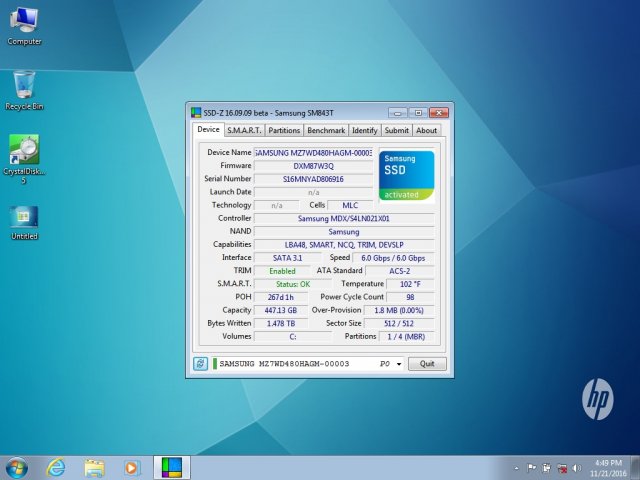
Task: Click the refresh icon beside the drive selector
Action: point(200,364)
